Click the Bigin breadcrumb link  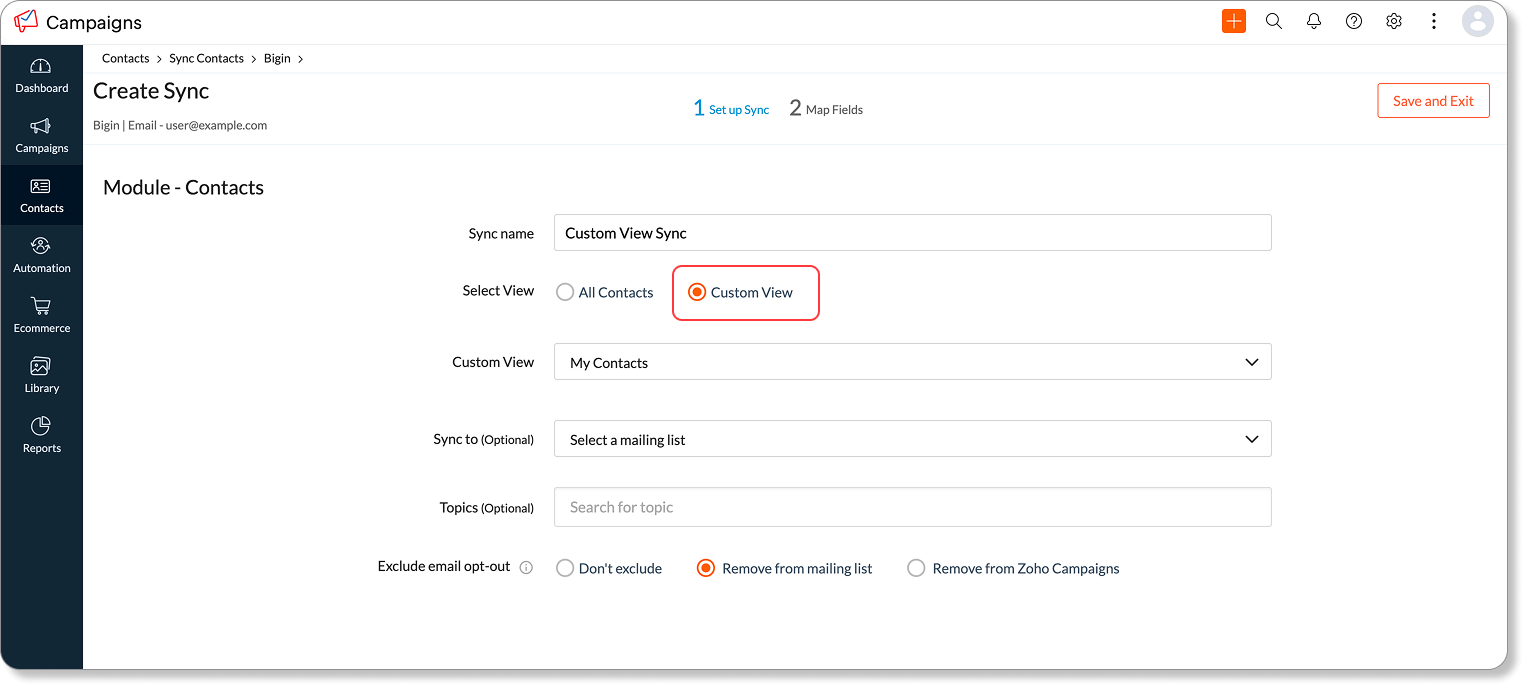pyautogui.click(x=277, y=58)
